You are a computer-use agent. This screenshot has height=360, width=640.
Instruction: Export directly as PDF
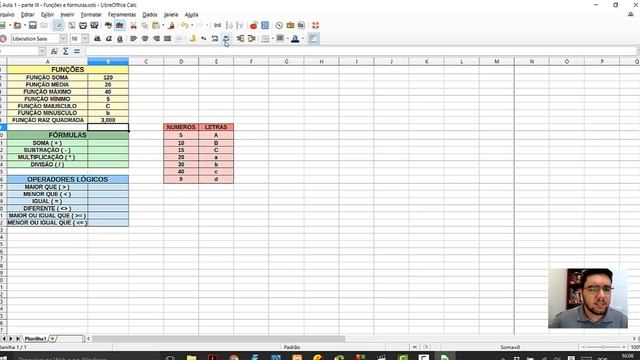[72, 25]
